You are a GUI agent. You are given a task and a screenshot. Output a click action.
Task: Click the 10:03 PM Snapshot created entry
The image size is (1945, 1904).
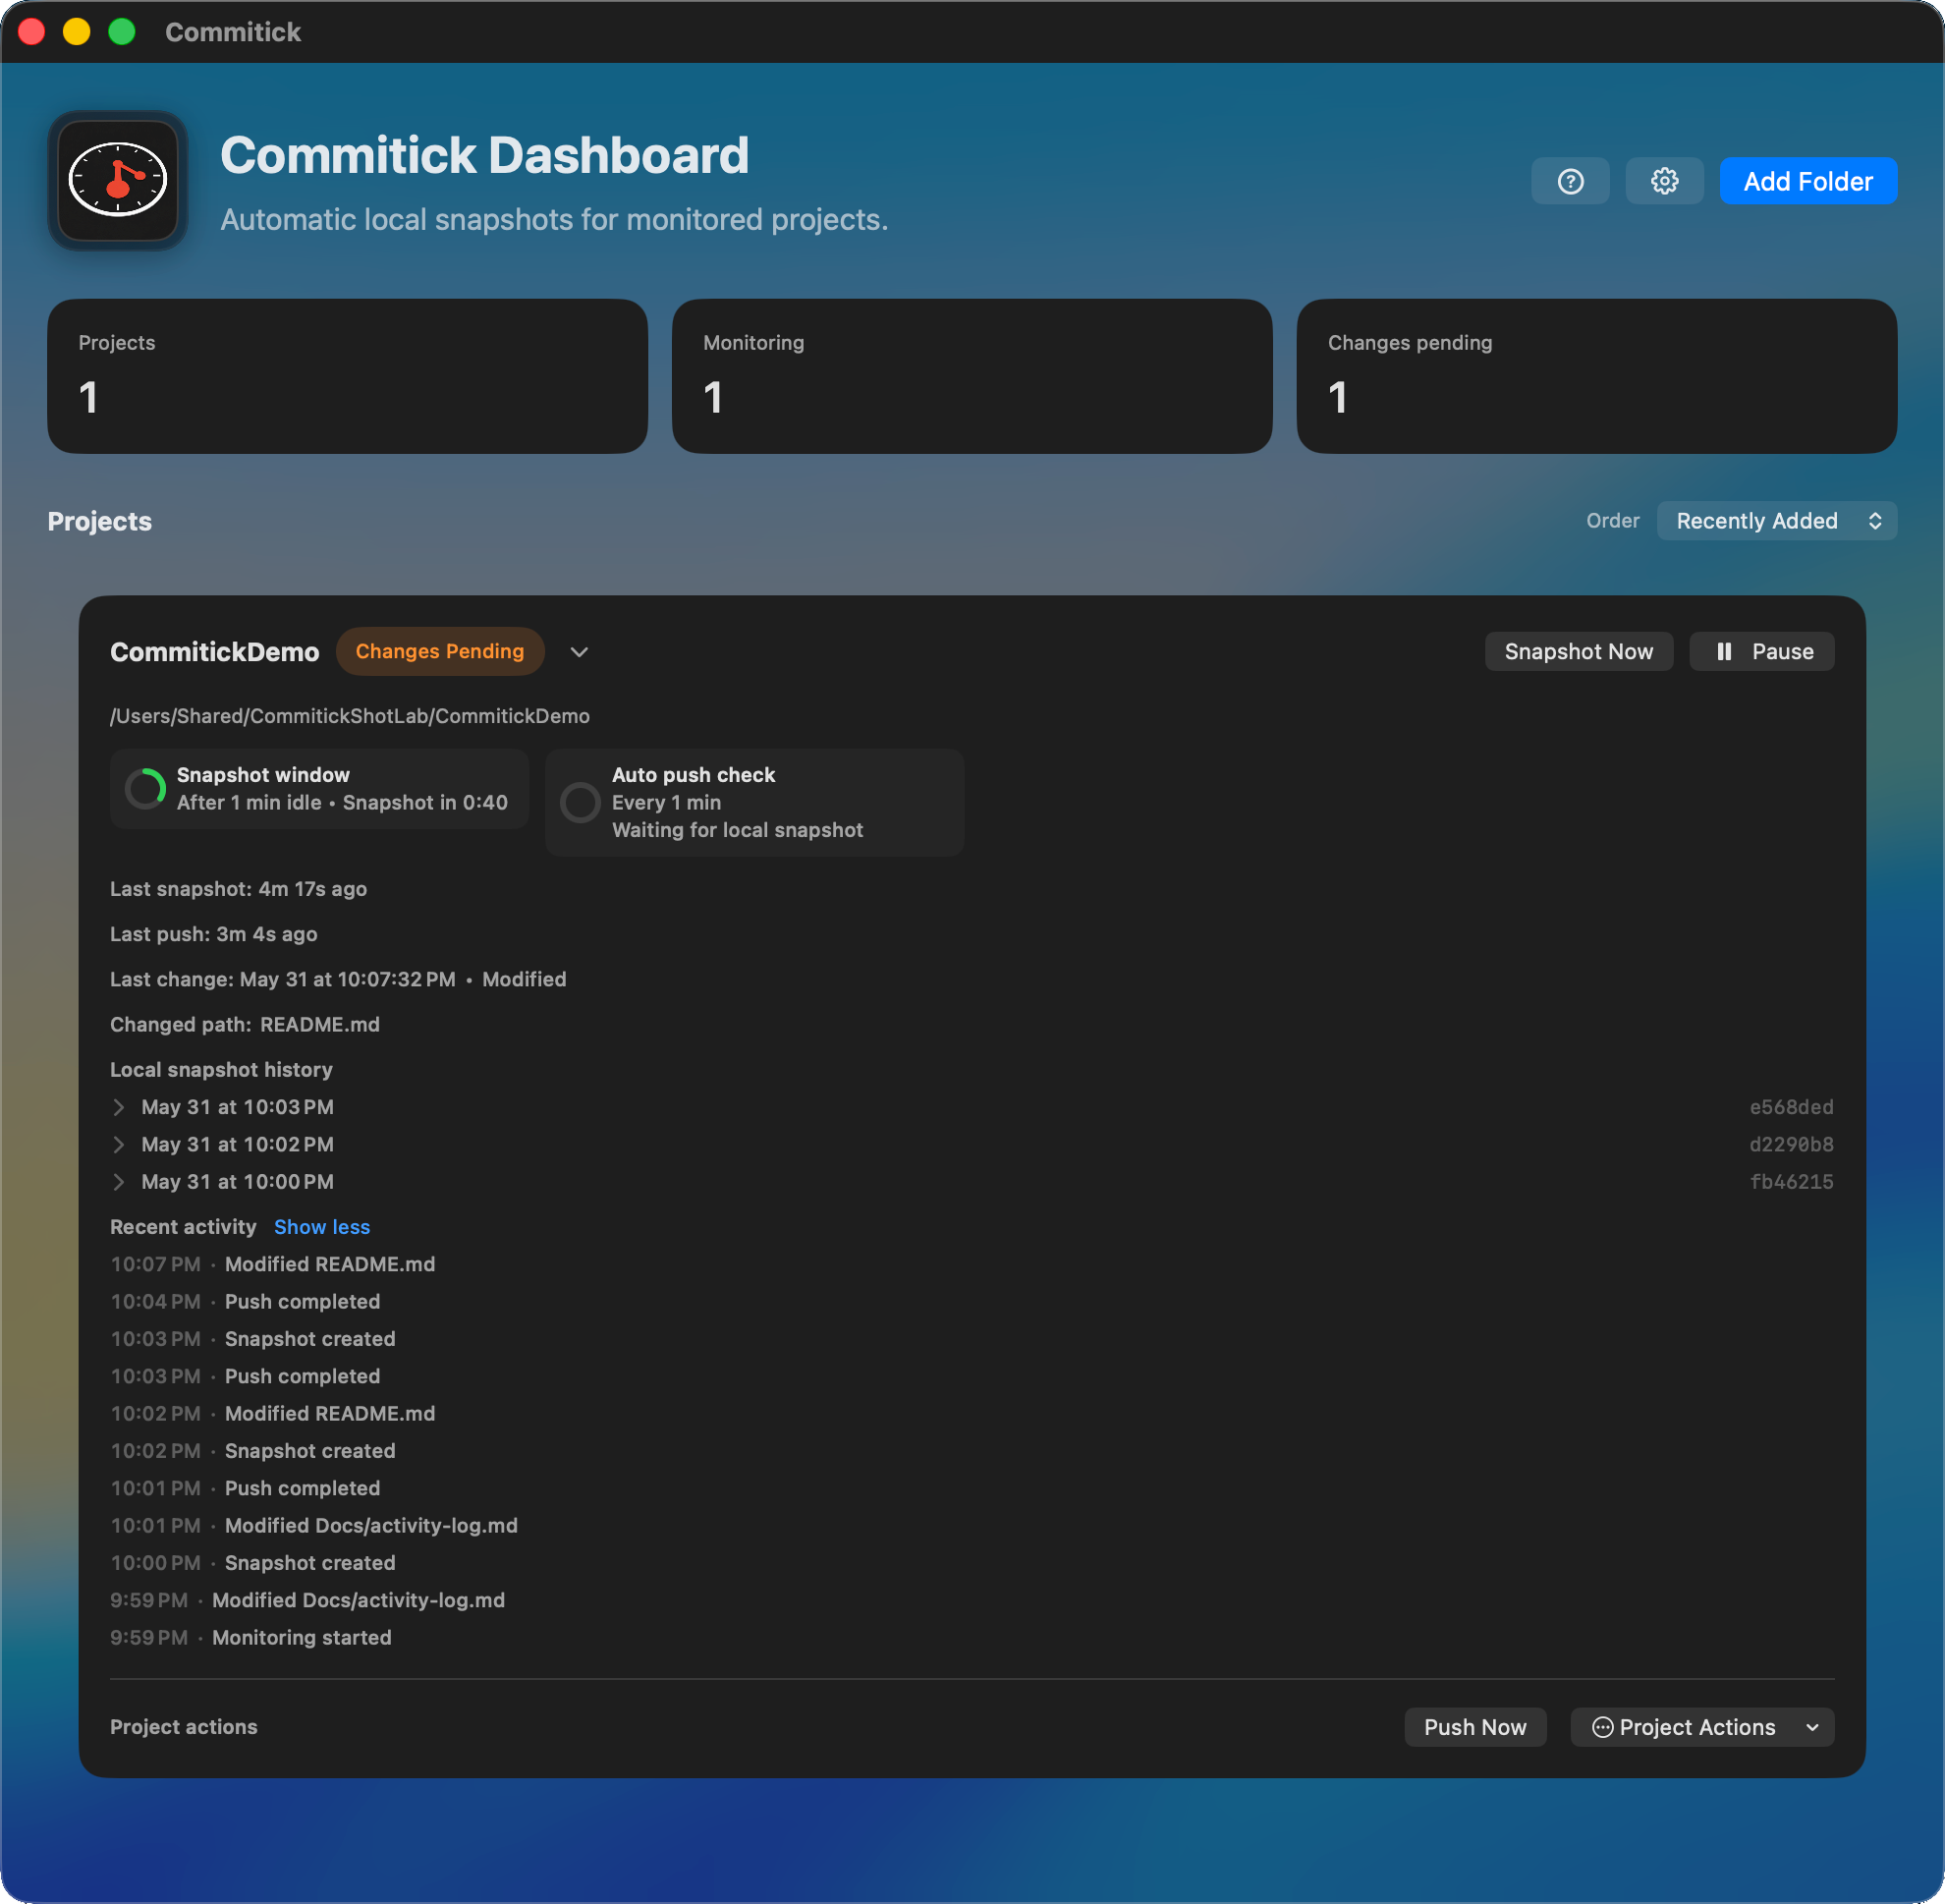(x=253, y=1339)
